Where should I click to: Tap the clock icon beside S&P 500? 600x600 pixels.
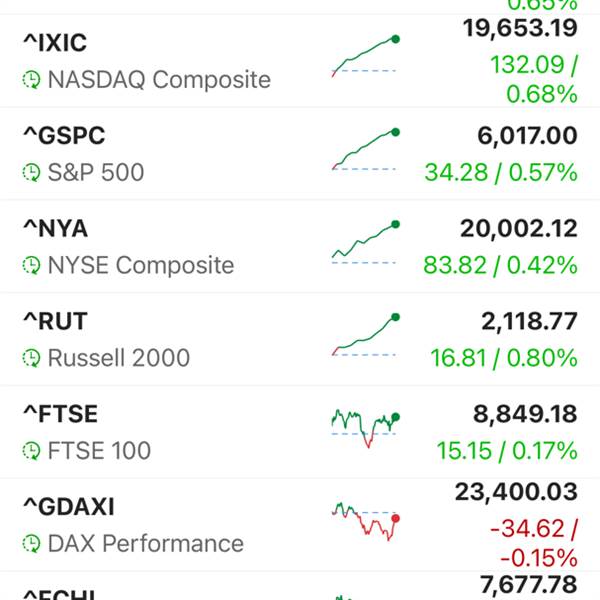tap(31, 173)
